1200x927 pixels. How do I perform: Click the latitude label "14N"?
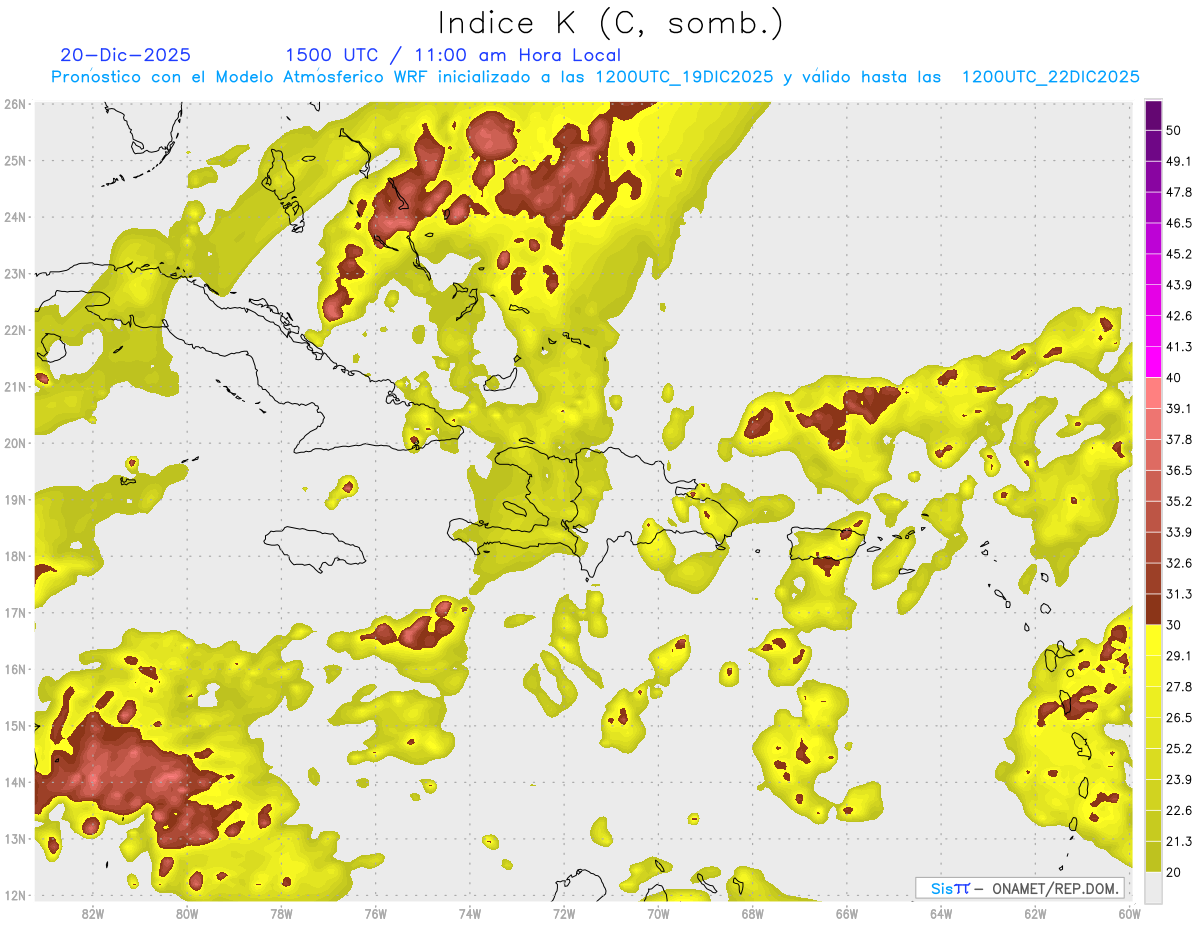(x=15, y=782)
